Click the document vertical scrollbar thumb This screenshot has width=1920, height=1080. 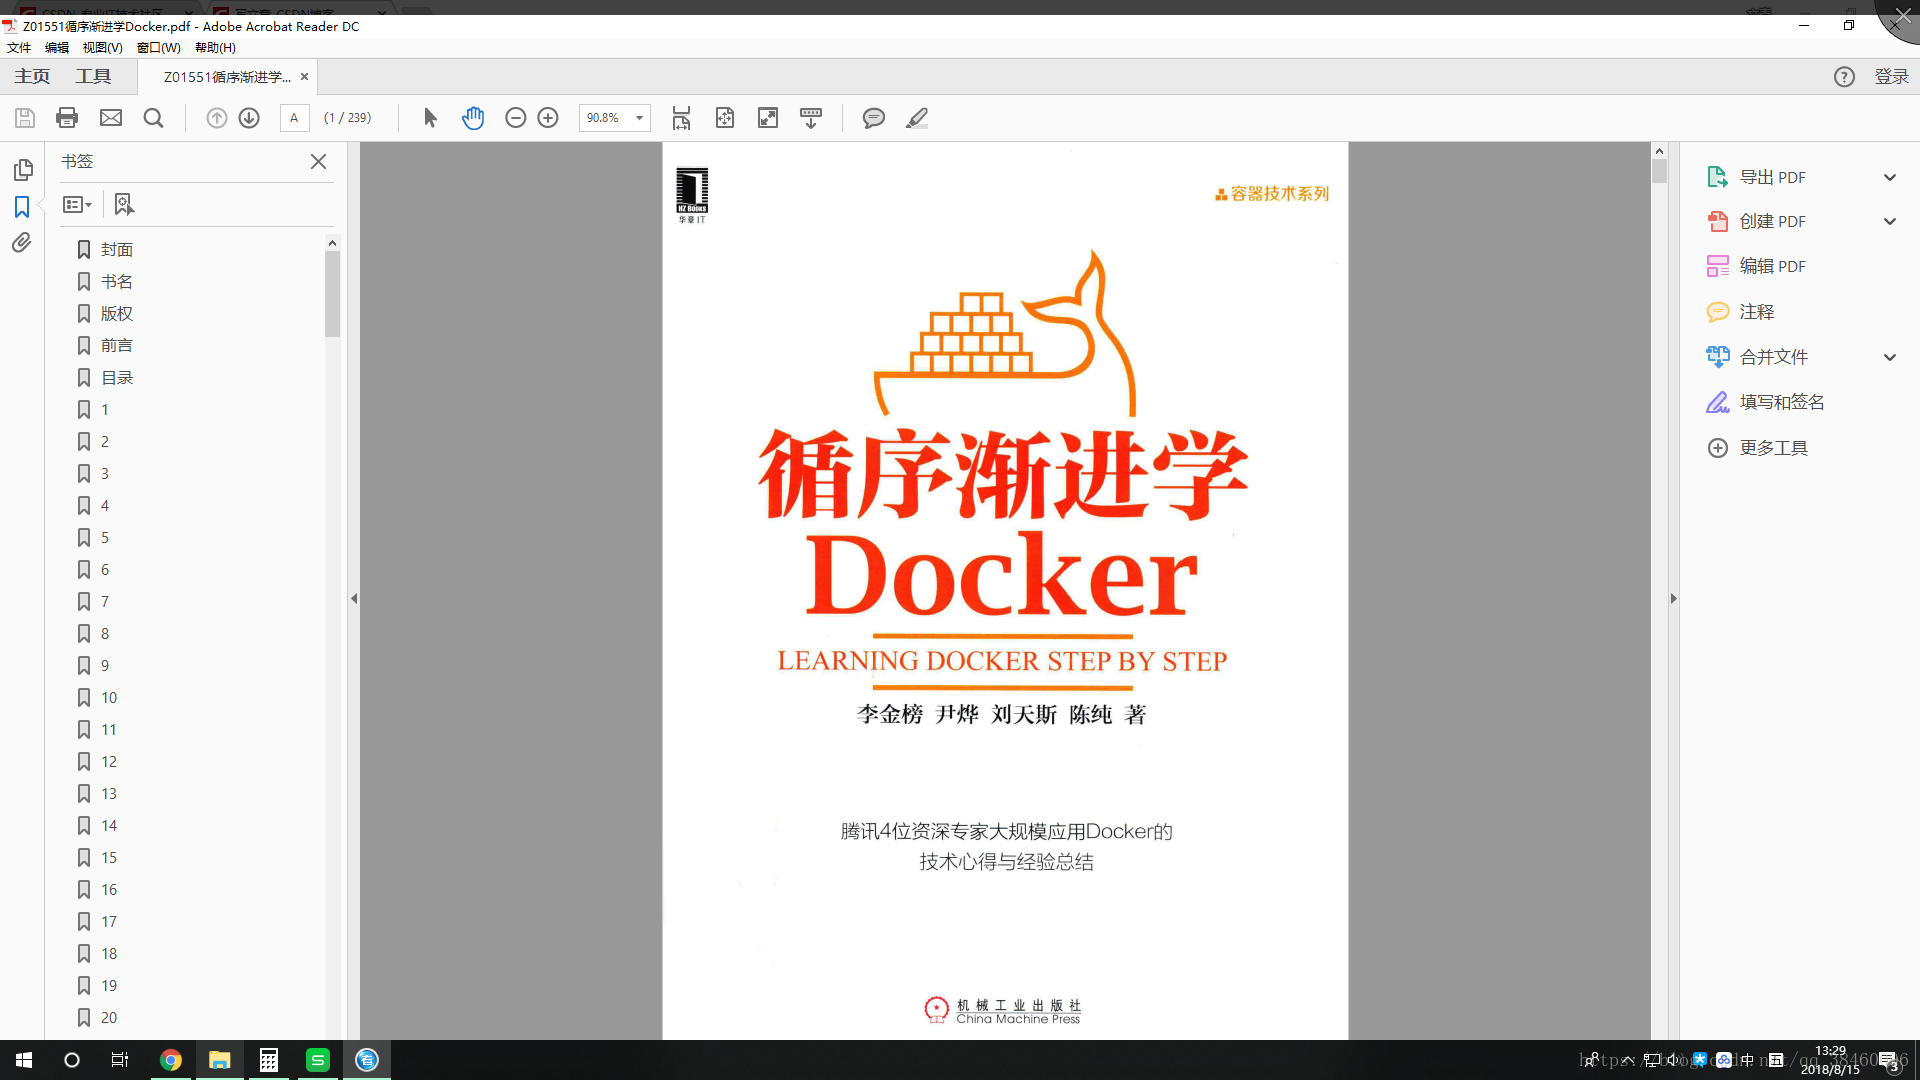1659,171
